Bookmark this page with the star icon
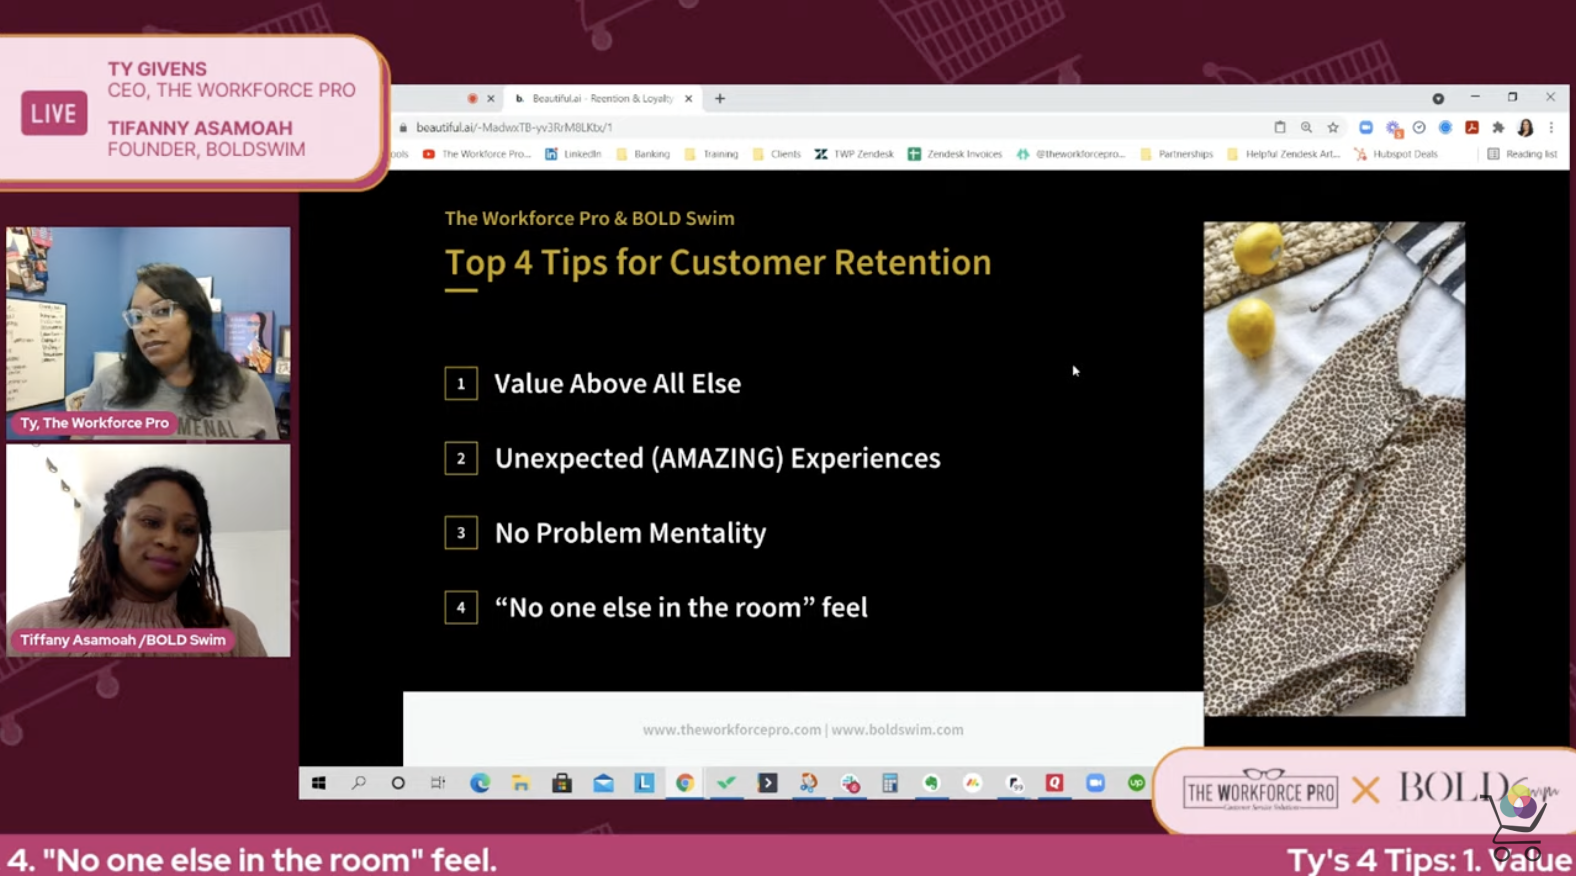Screen dimensions: 1576x876 (x=1333, y=128)
